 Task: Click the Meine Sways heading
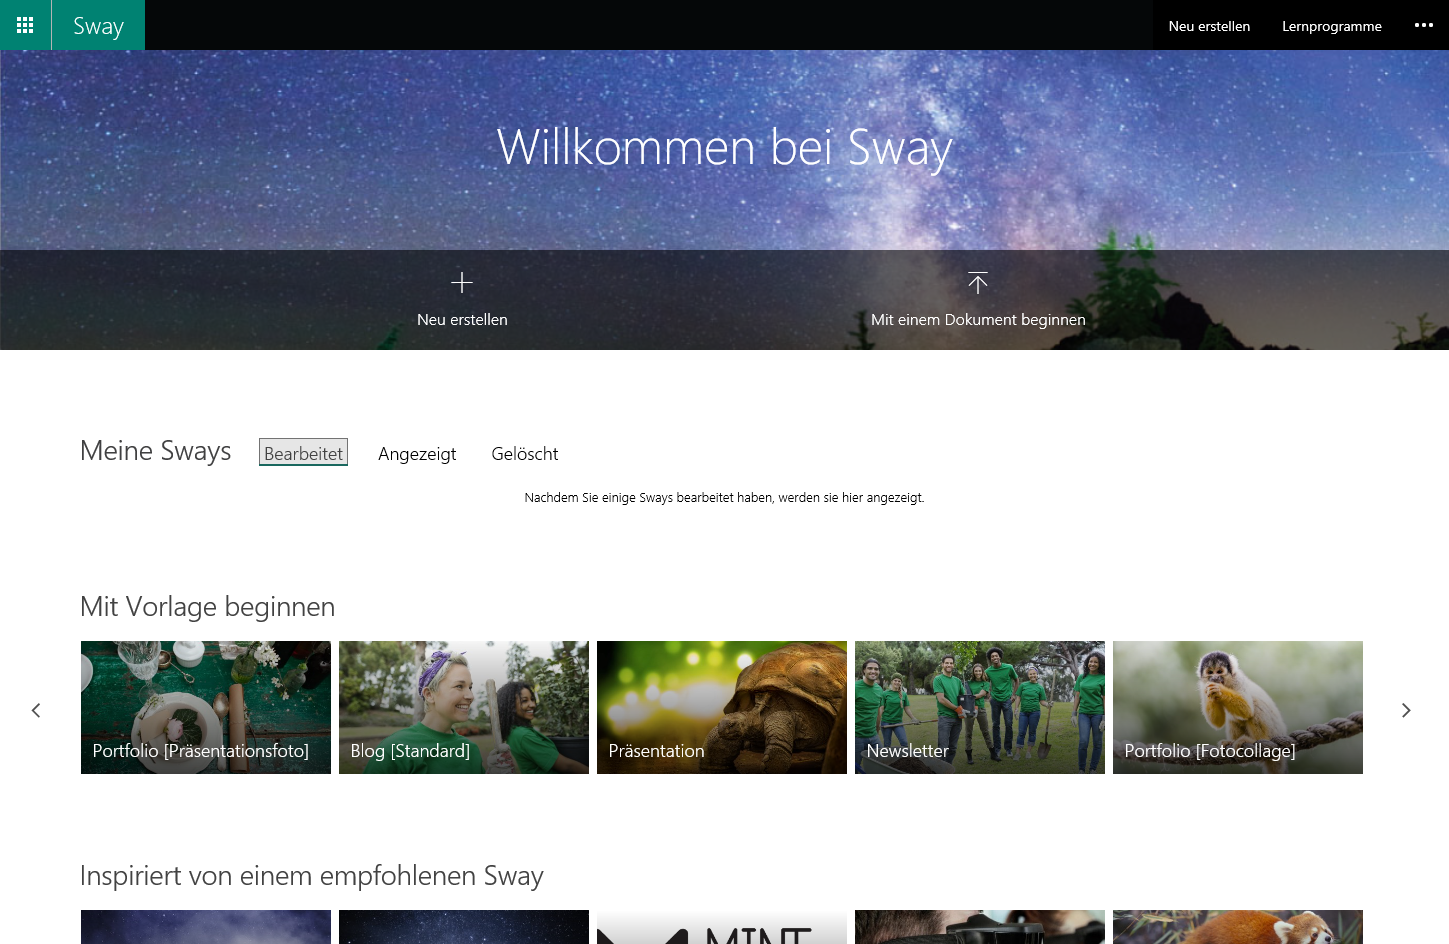pyautogui.click(x=156, y=452)
